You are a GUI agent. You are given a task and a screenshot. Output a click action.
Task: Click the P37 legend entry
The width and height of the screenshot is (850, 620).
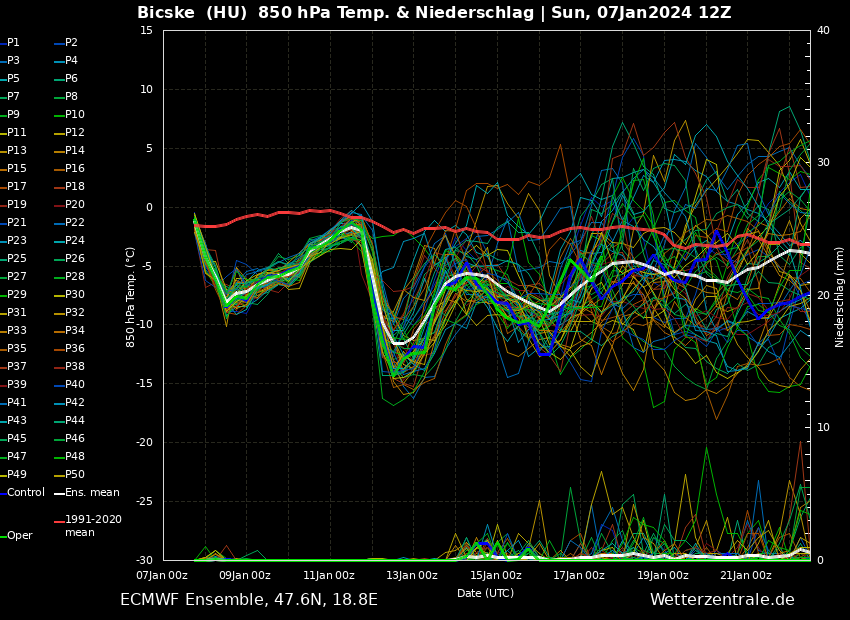[17, 367]
